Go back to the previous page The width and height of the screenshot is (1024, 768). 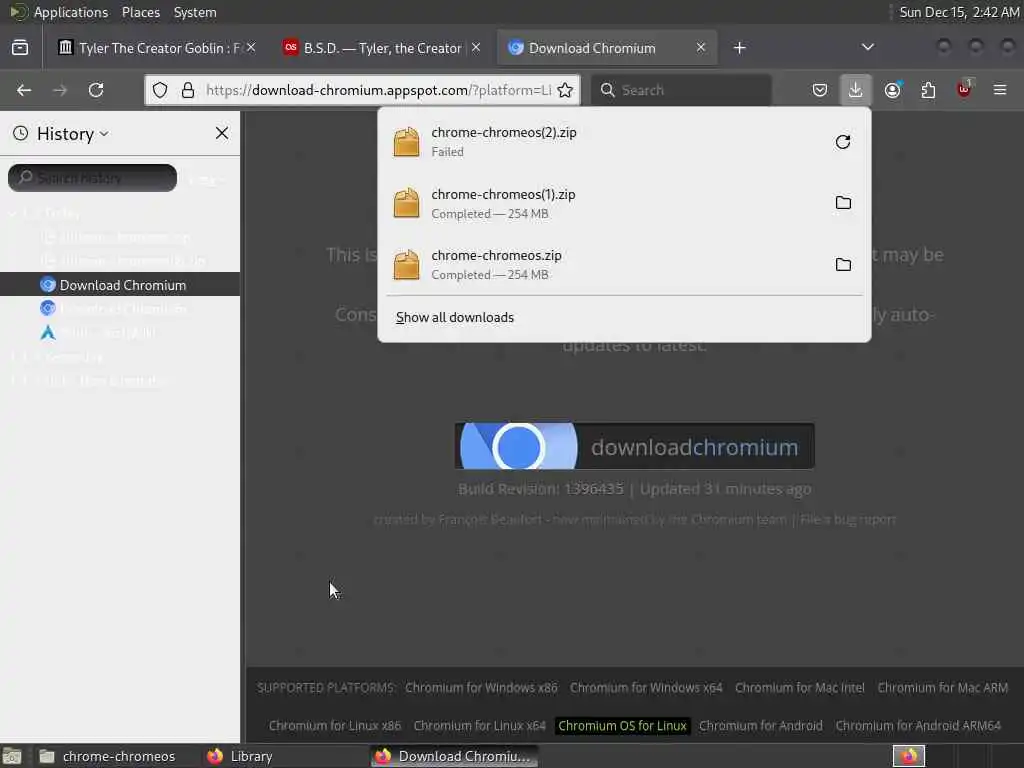click(24, 90)
